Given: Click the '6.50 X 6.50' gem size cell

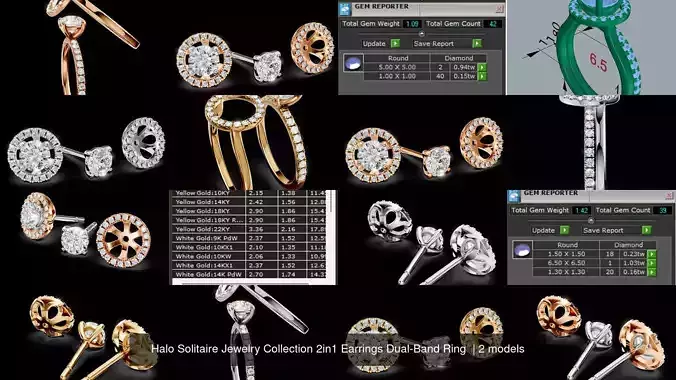Looking at the screenshot, I should (x=566, y=263).
